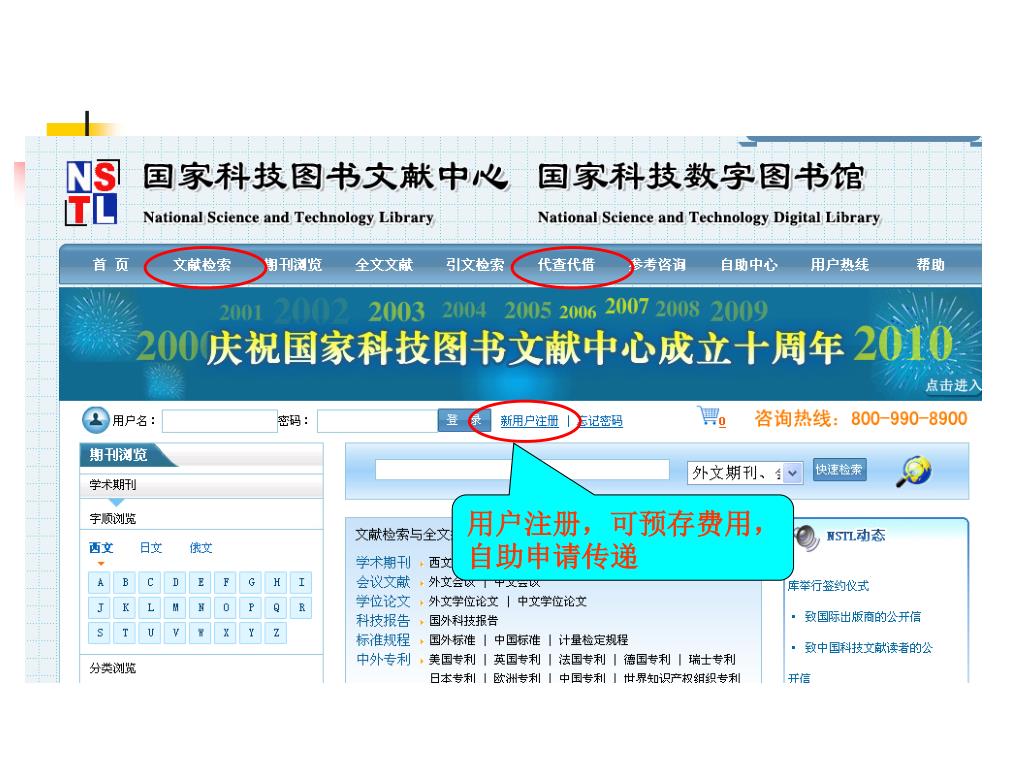Browse journals starting with letter F
The width and height of the screenshot is (1024, 768).
coord(226,582)
